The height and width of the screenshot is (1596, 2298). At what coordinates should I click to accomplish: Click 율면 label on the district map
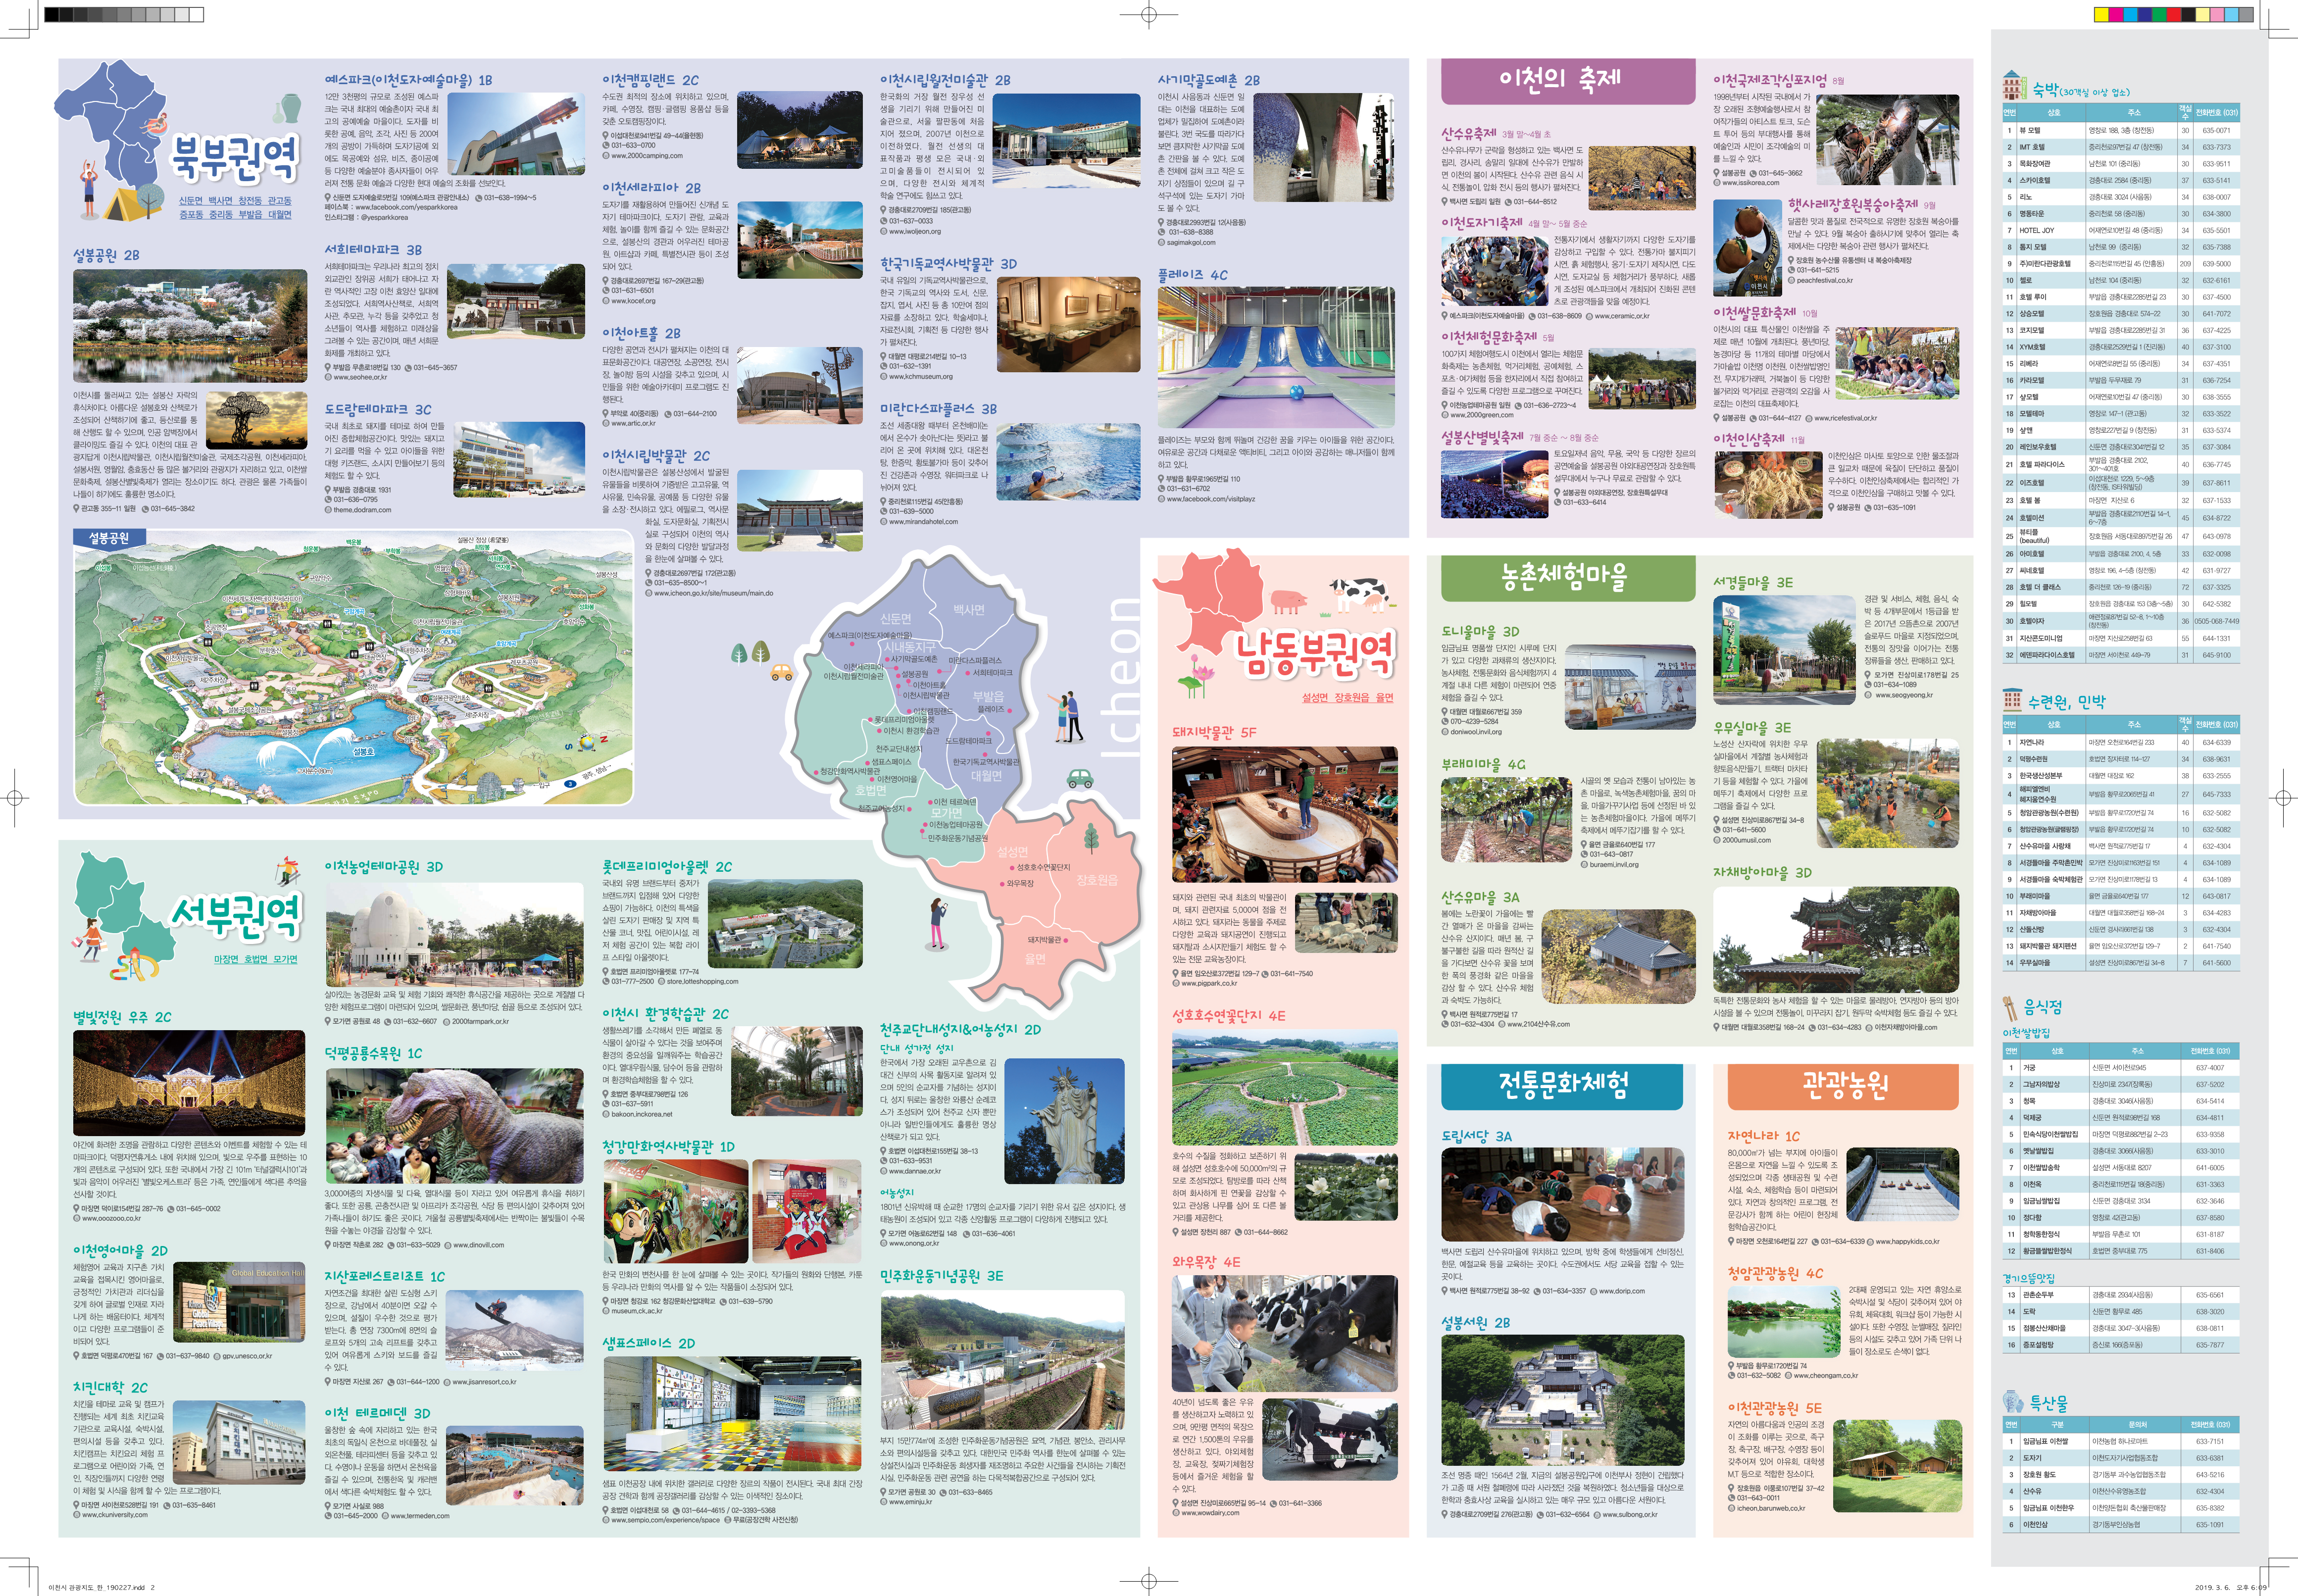click(1035, 958)
